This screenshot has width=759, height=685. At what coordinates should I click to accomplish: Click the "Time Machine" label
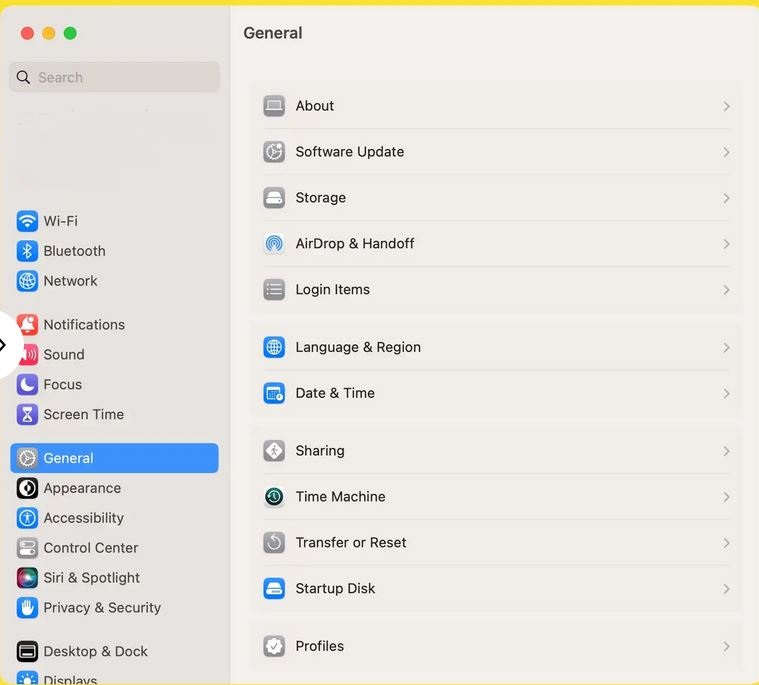coord(341,497)
